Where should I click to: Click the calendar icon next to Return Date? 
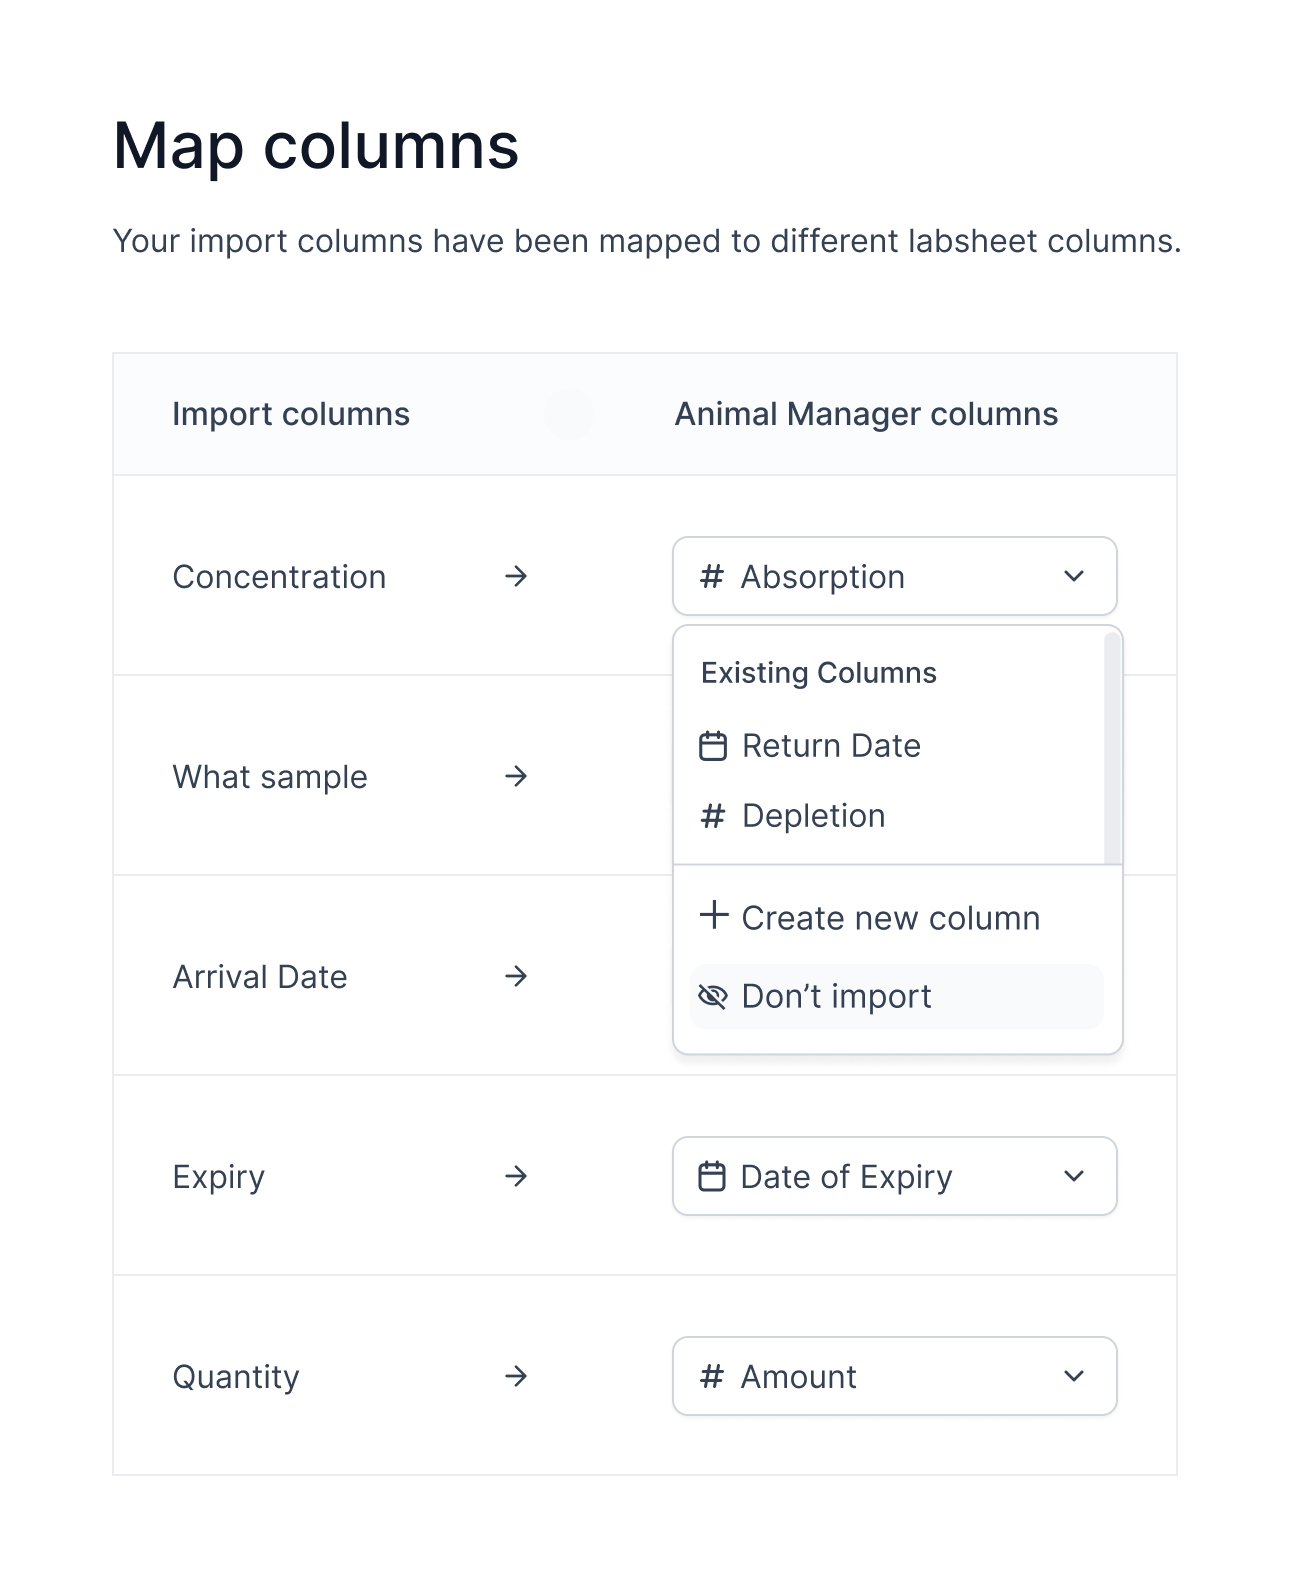712,746
